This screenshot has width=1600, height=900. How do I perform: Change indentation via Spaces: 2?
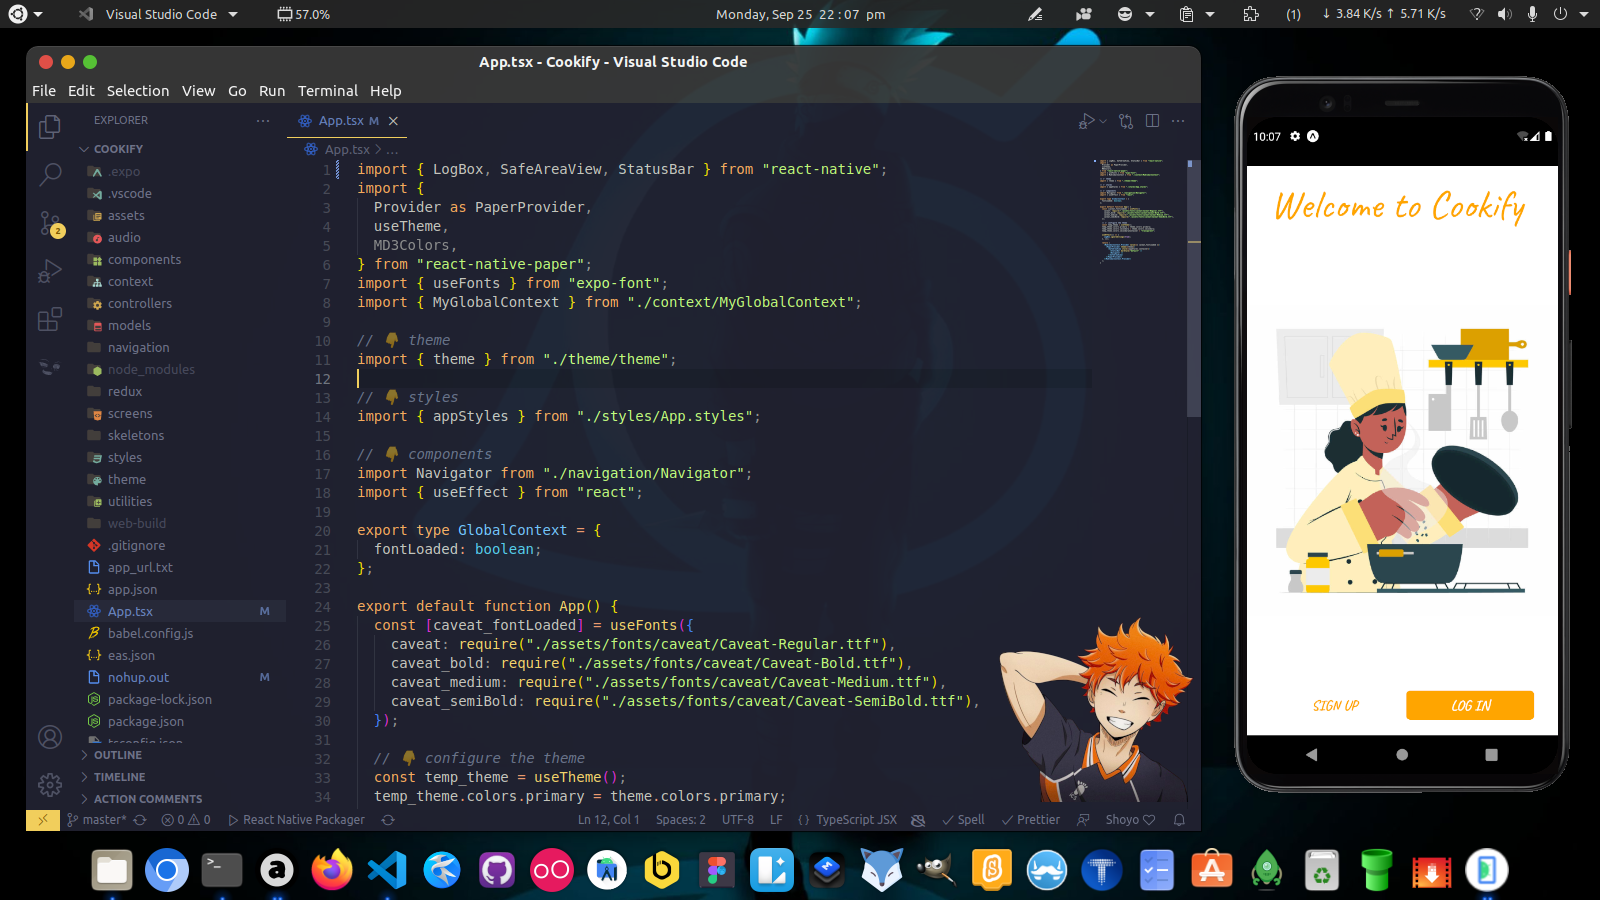[x=681, y=820]
